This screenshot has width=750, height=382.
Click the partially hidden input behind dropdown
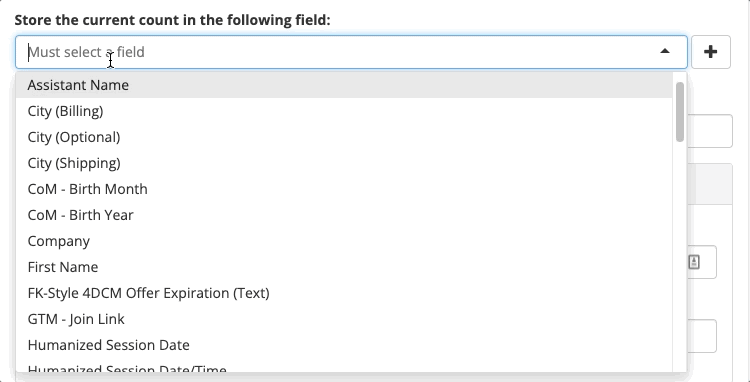710,131
